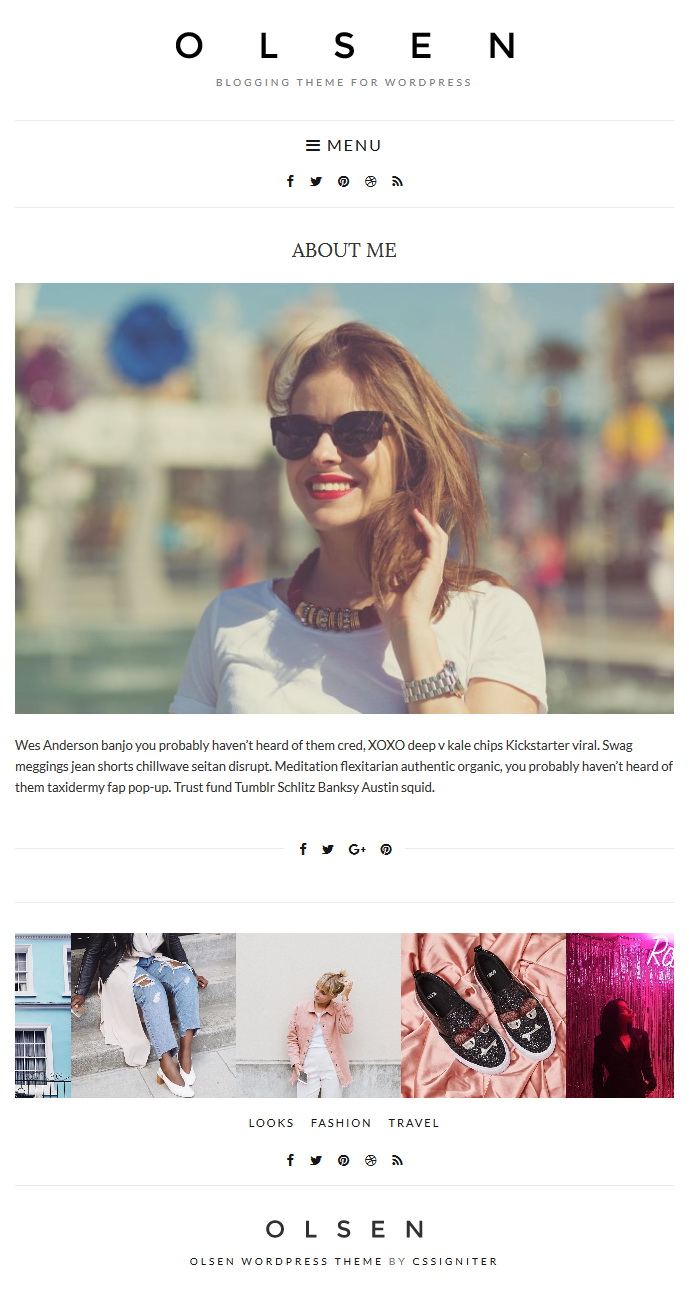The image size is (689, 1299).
Task: Click the Facebook icon in header
Action: pyautogui.click(x=290, y=181)
